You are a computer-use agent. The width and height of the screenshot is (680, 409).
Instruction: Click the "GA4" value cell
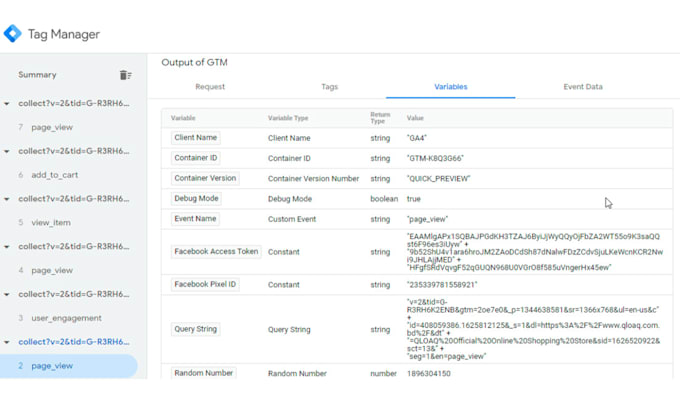tap(417, 138)
